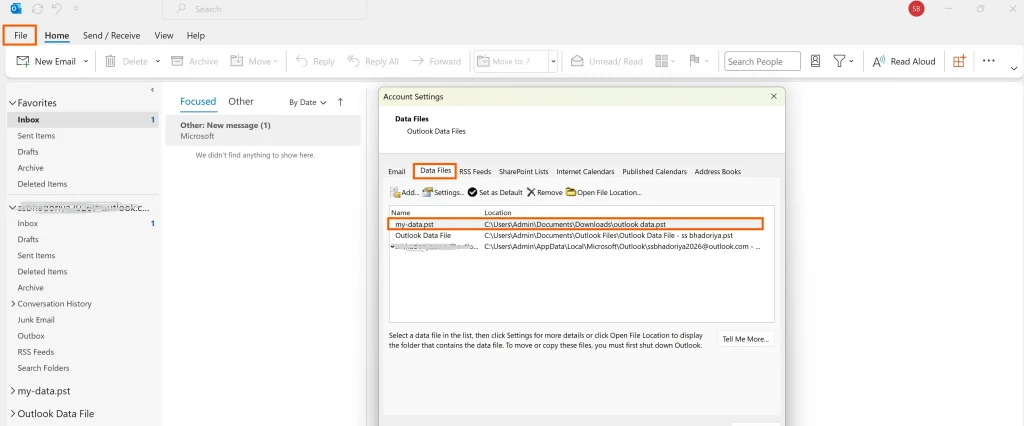
Task: Expand Conversation History folder
Action: (x=13, y=304)
